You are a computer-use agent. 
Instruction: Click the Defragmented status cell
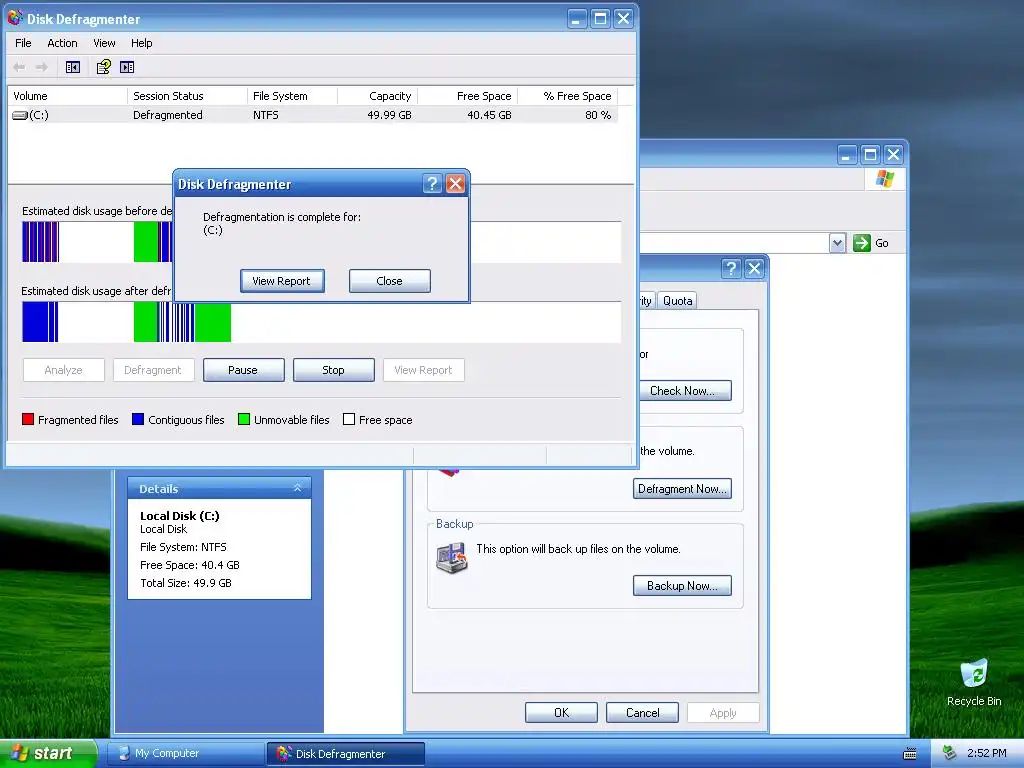[168, 115]
